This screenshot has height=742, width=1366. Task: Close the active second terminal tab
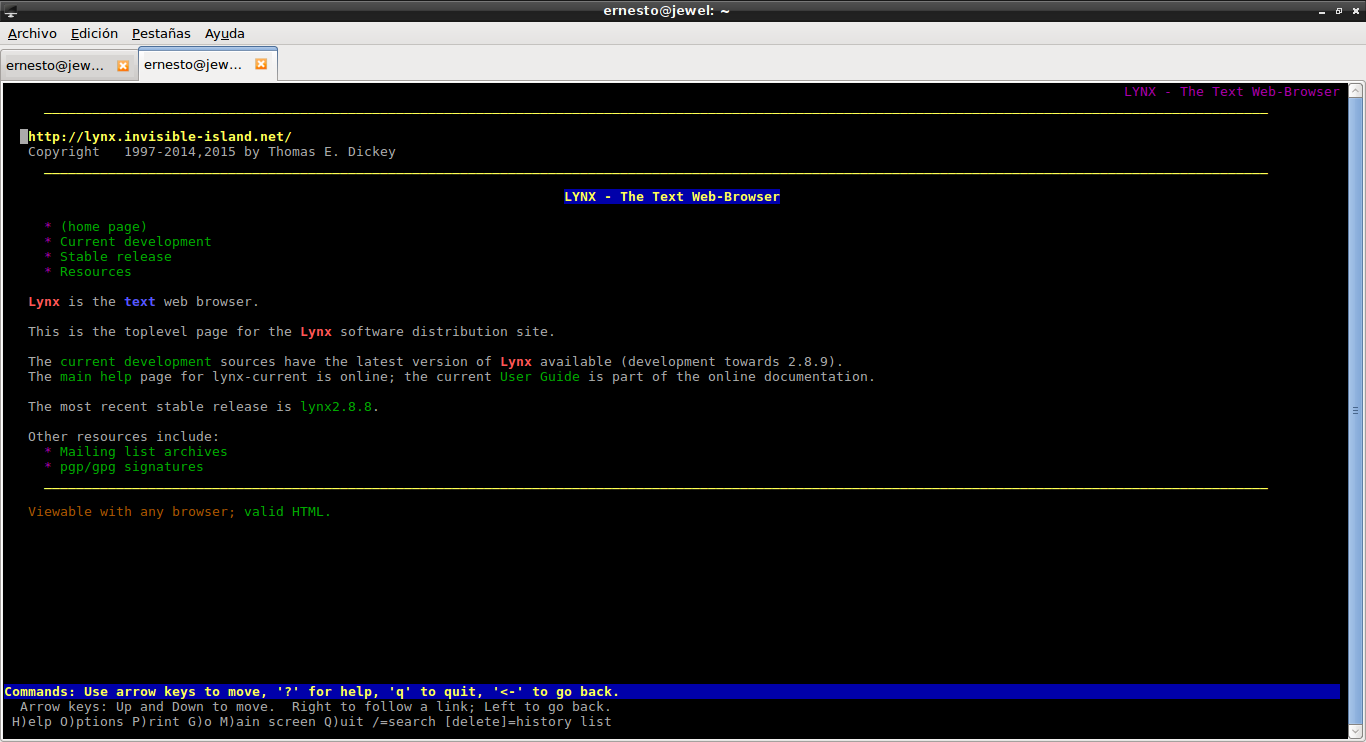(261, 64)
